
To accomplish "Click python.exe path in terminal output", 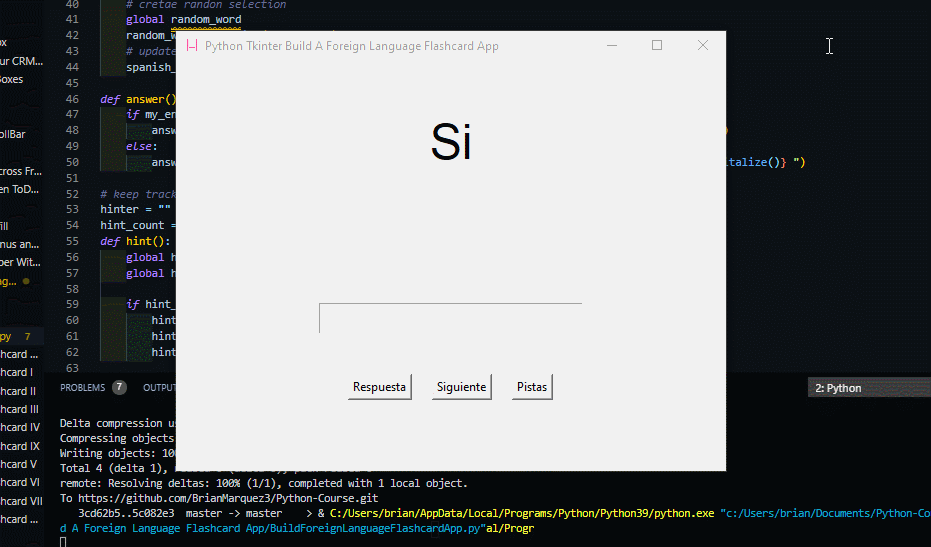I will tap(522, 513).
